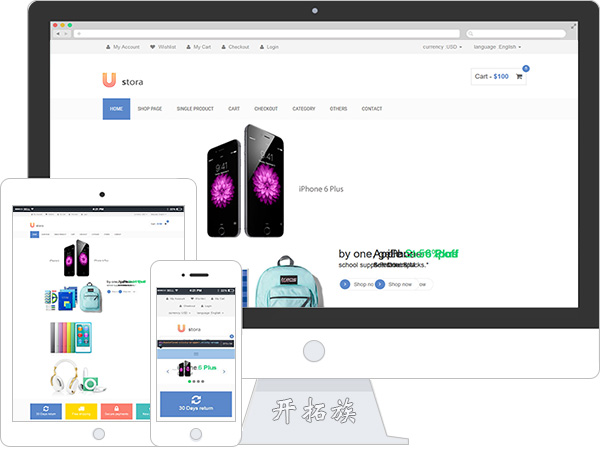
Task: Expand the currency USD dropdown on monitor
Action: pos(442,47)
